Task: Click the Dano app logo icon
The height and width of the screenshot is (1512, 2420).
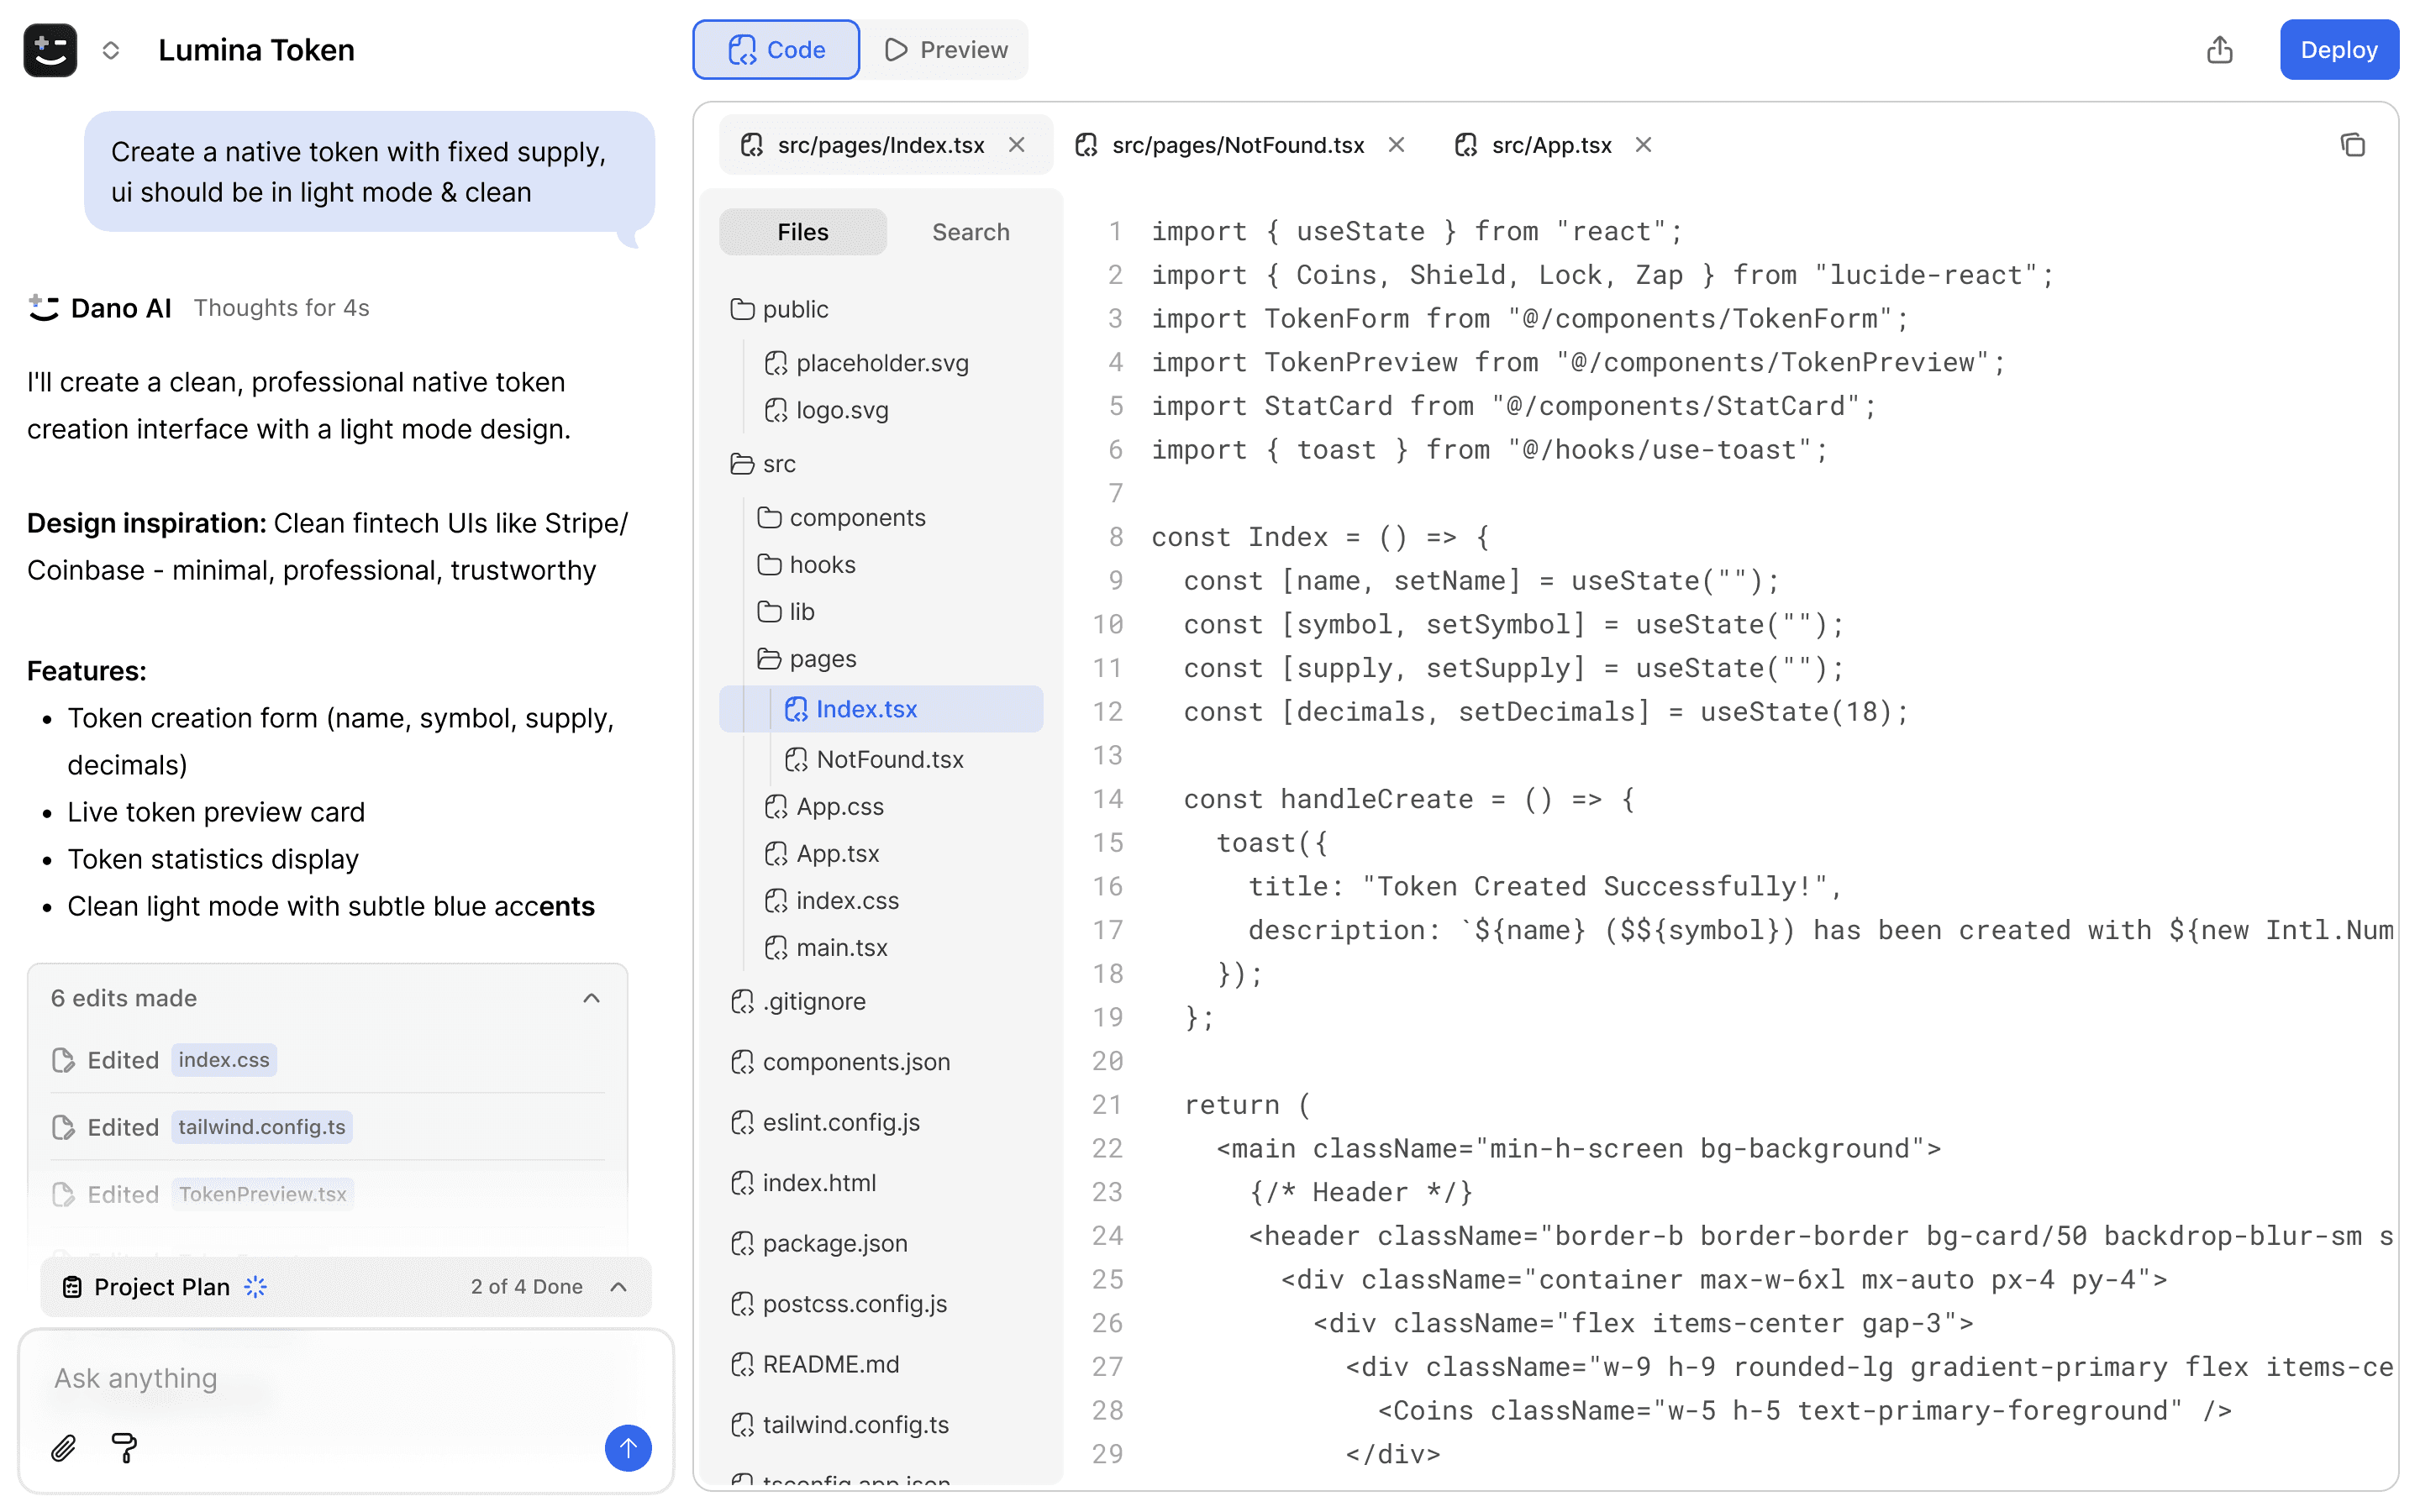Action: [x=50, y=50]
